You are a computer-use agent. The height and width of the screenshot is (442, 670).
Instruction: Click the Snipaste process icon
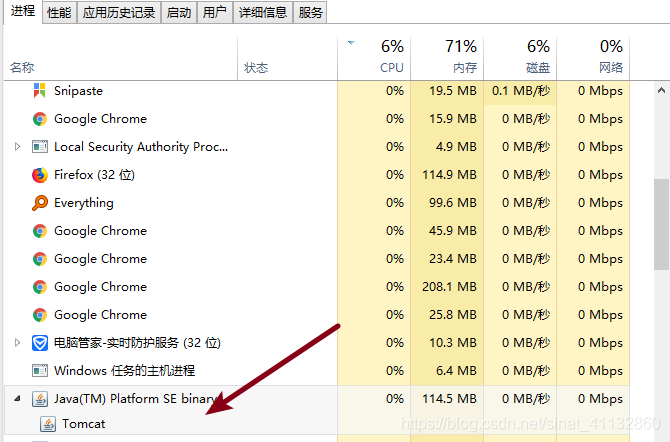[39, 91]
